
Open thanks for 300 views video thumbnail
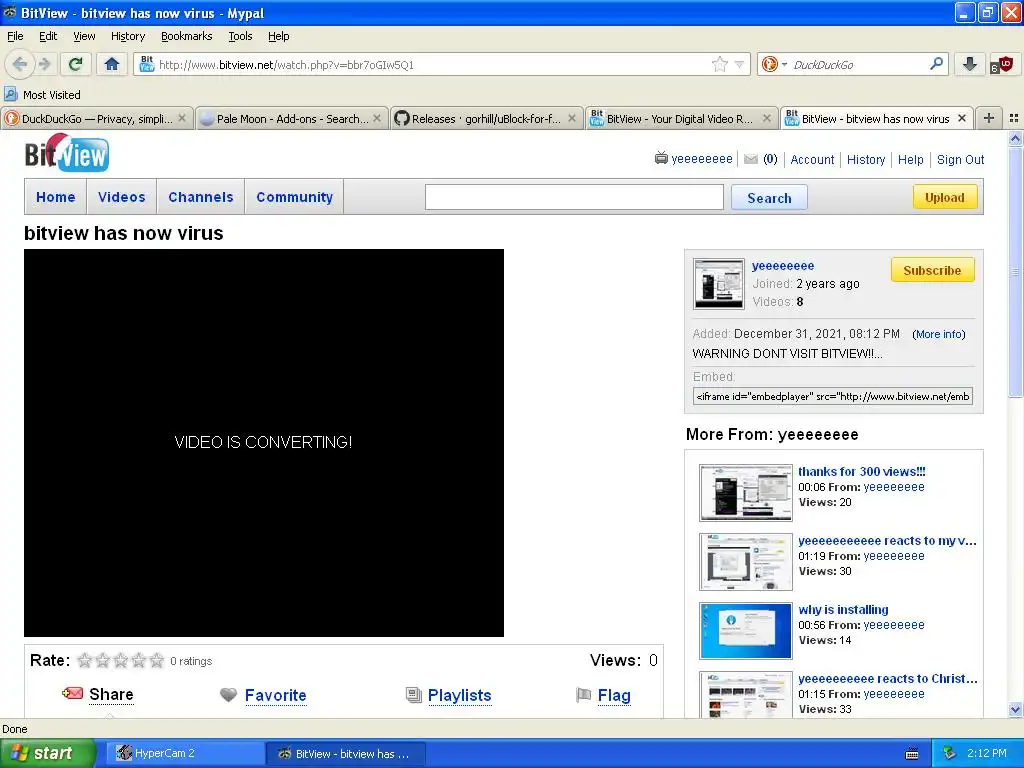click(x=745, y=492)
